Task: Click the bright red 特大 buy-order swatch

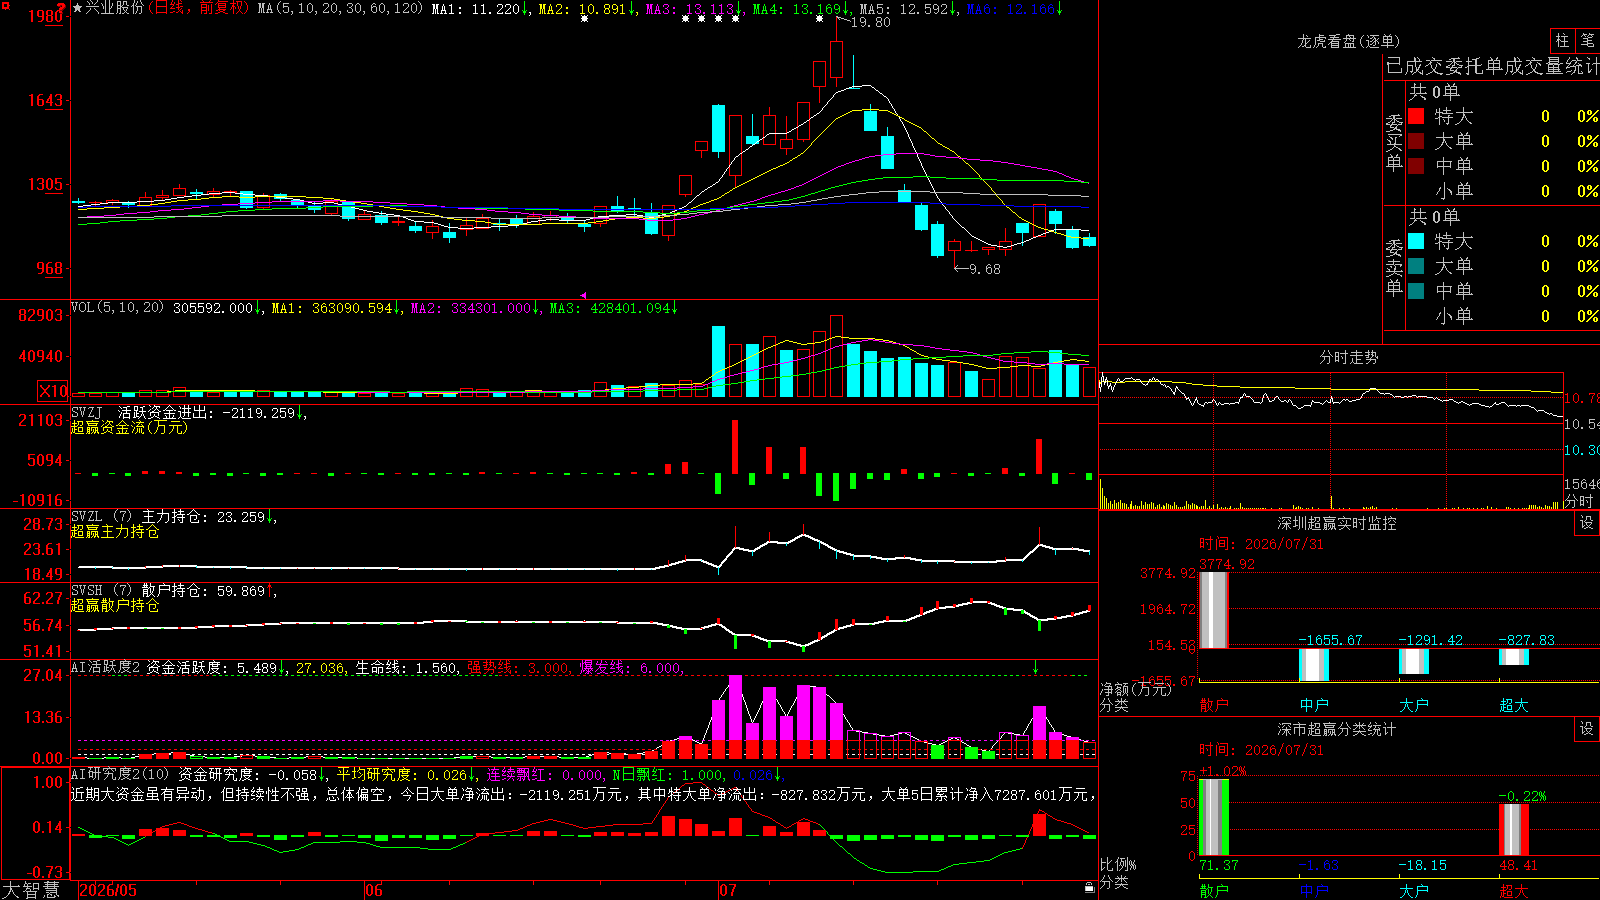Action: [1416, 116]
